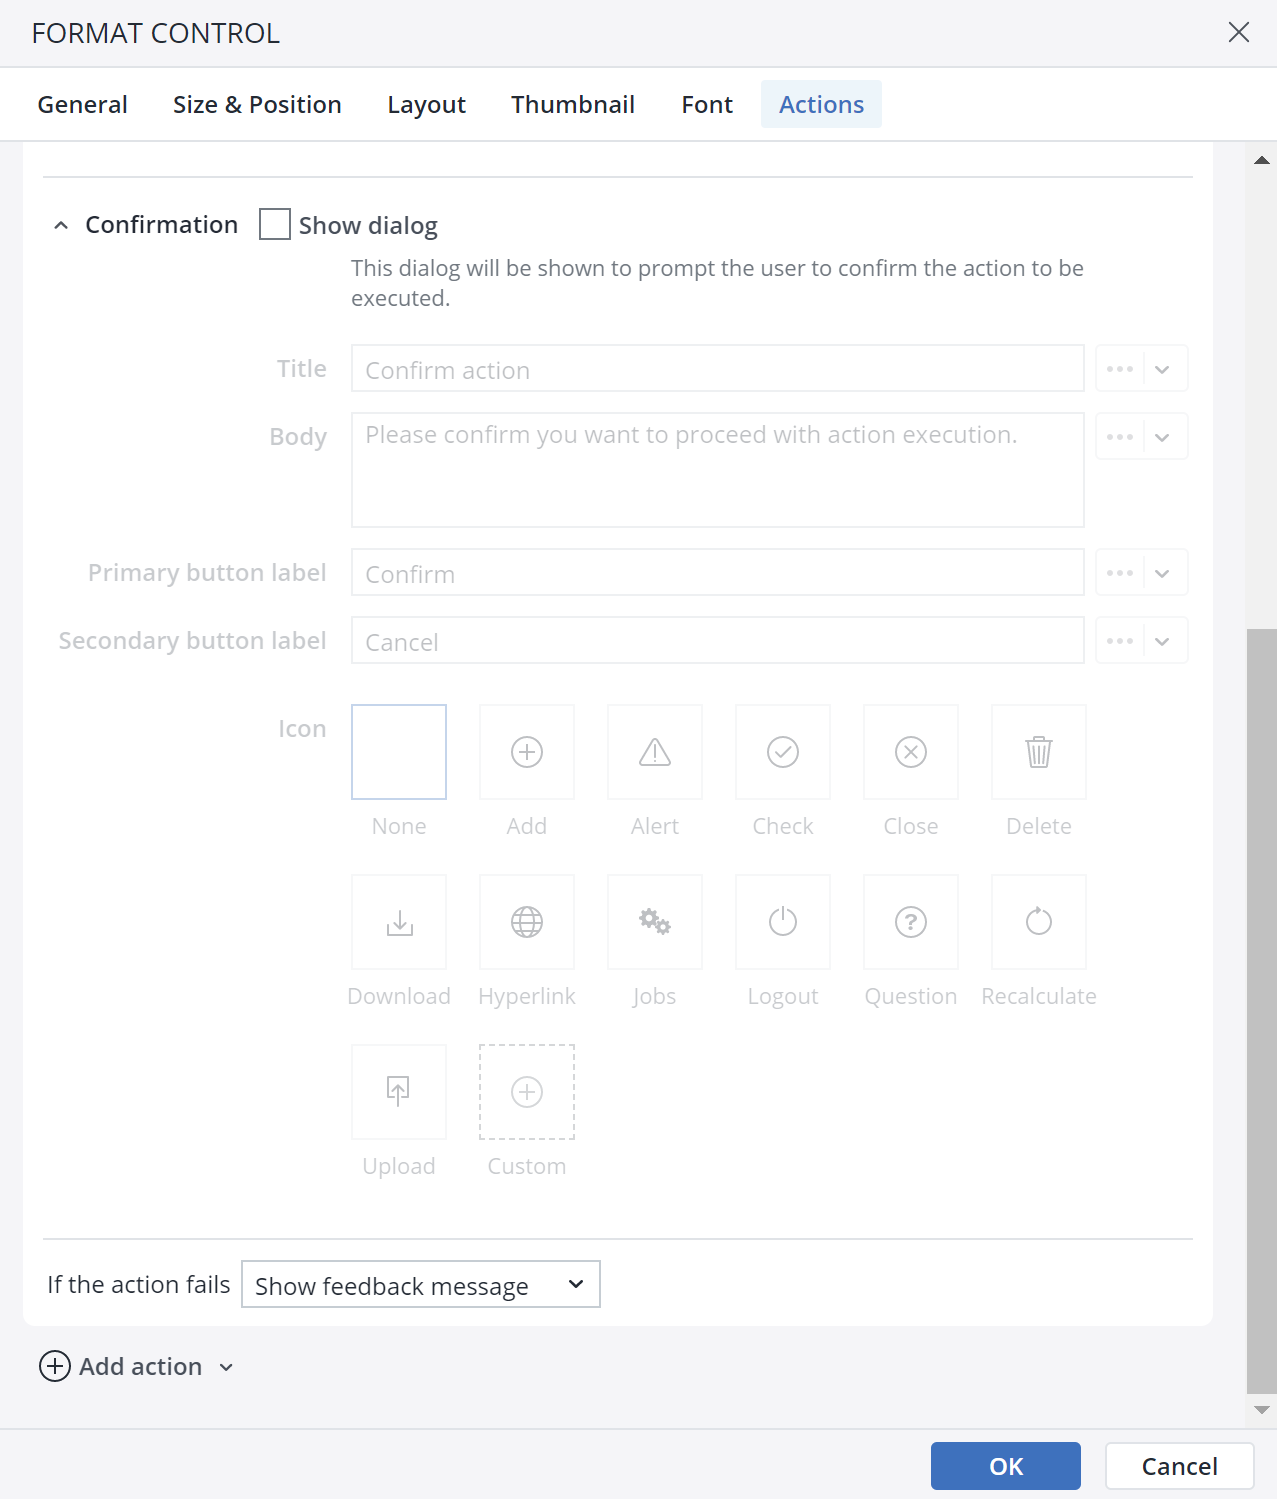Click the Title input field

[718, 369]
